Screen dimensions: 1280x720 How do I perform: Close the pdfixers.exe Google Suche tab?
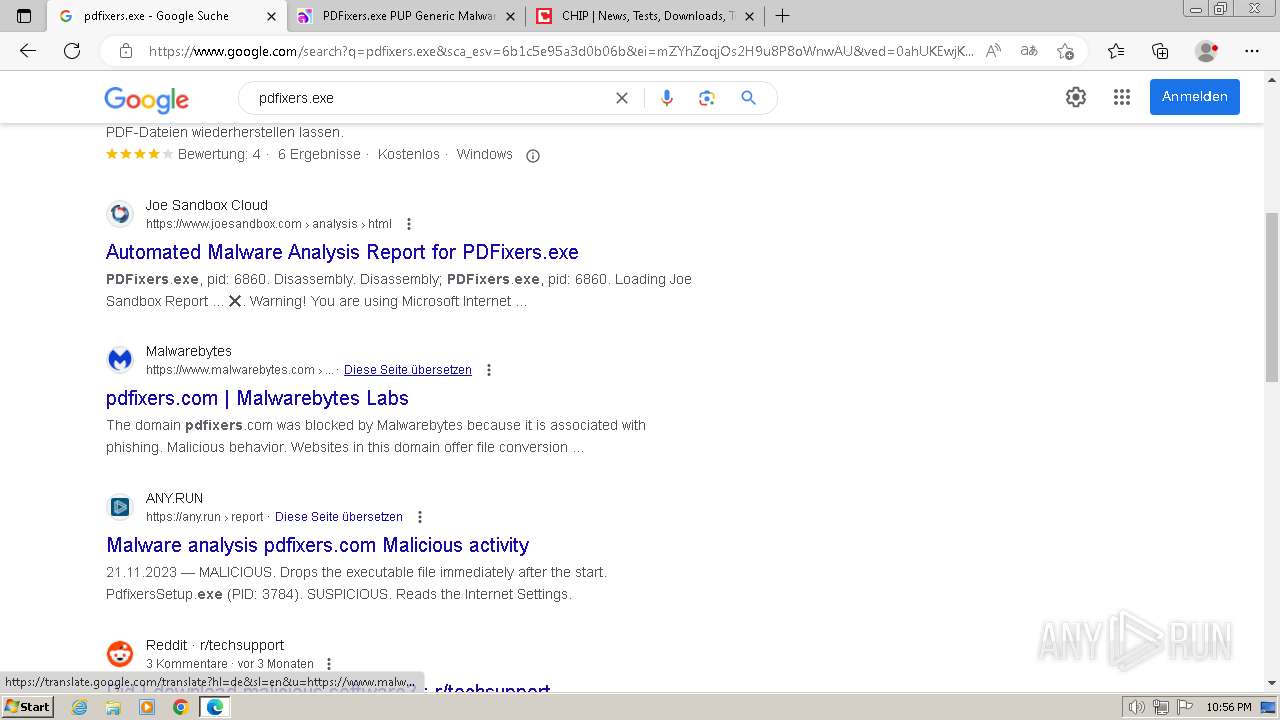pyautogui.click(x=271, y=16)
